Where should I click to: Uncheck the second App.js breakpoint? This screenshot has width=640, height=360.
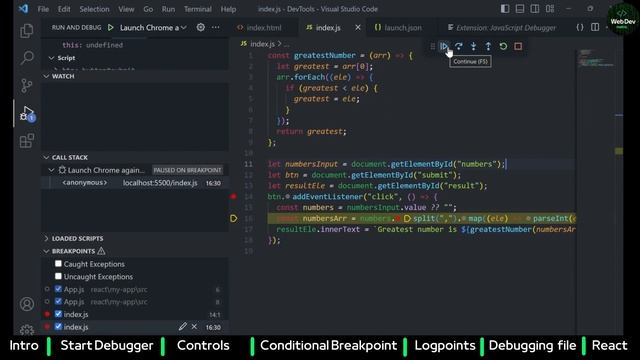tap(58, 302)
